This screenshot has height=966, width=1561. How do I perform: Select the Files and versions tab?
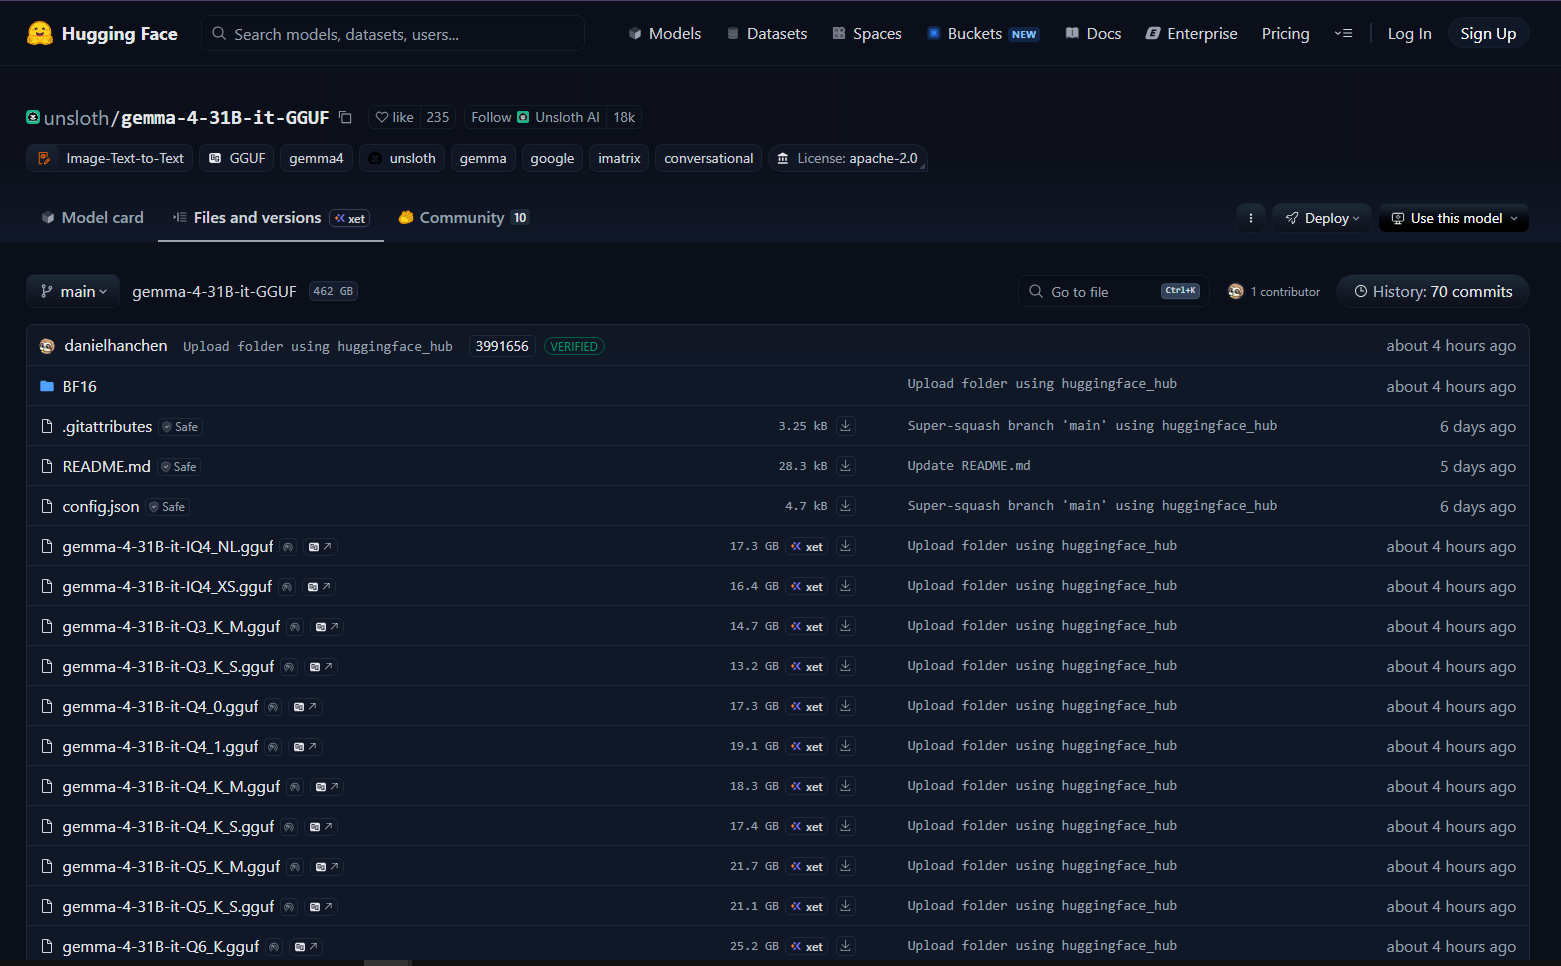tap(271, 218)
